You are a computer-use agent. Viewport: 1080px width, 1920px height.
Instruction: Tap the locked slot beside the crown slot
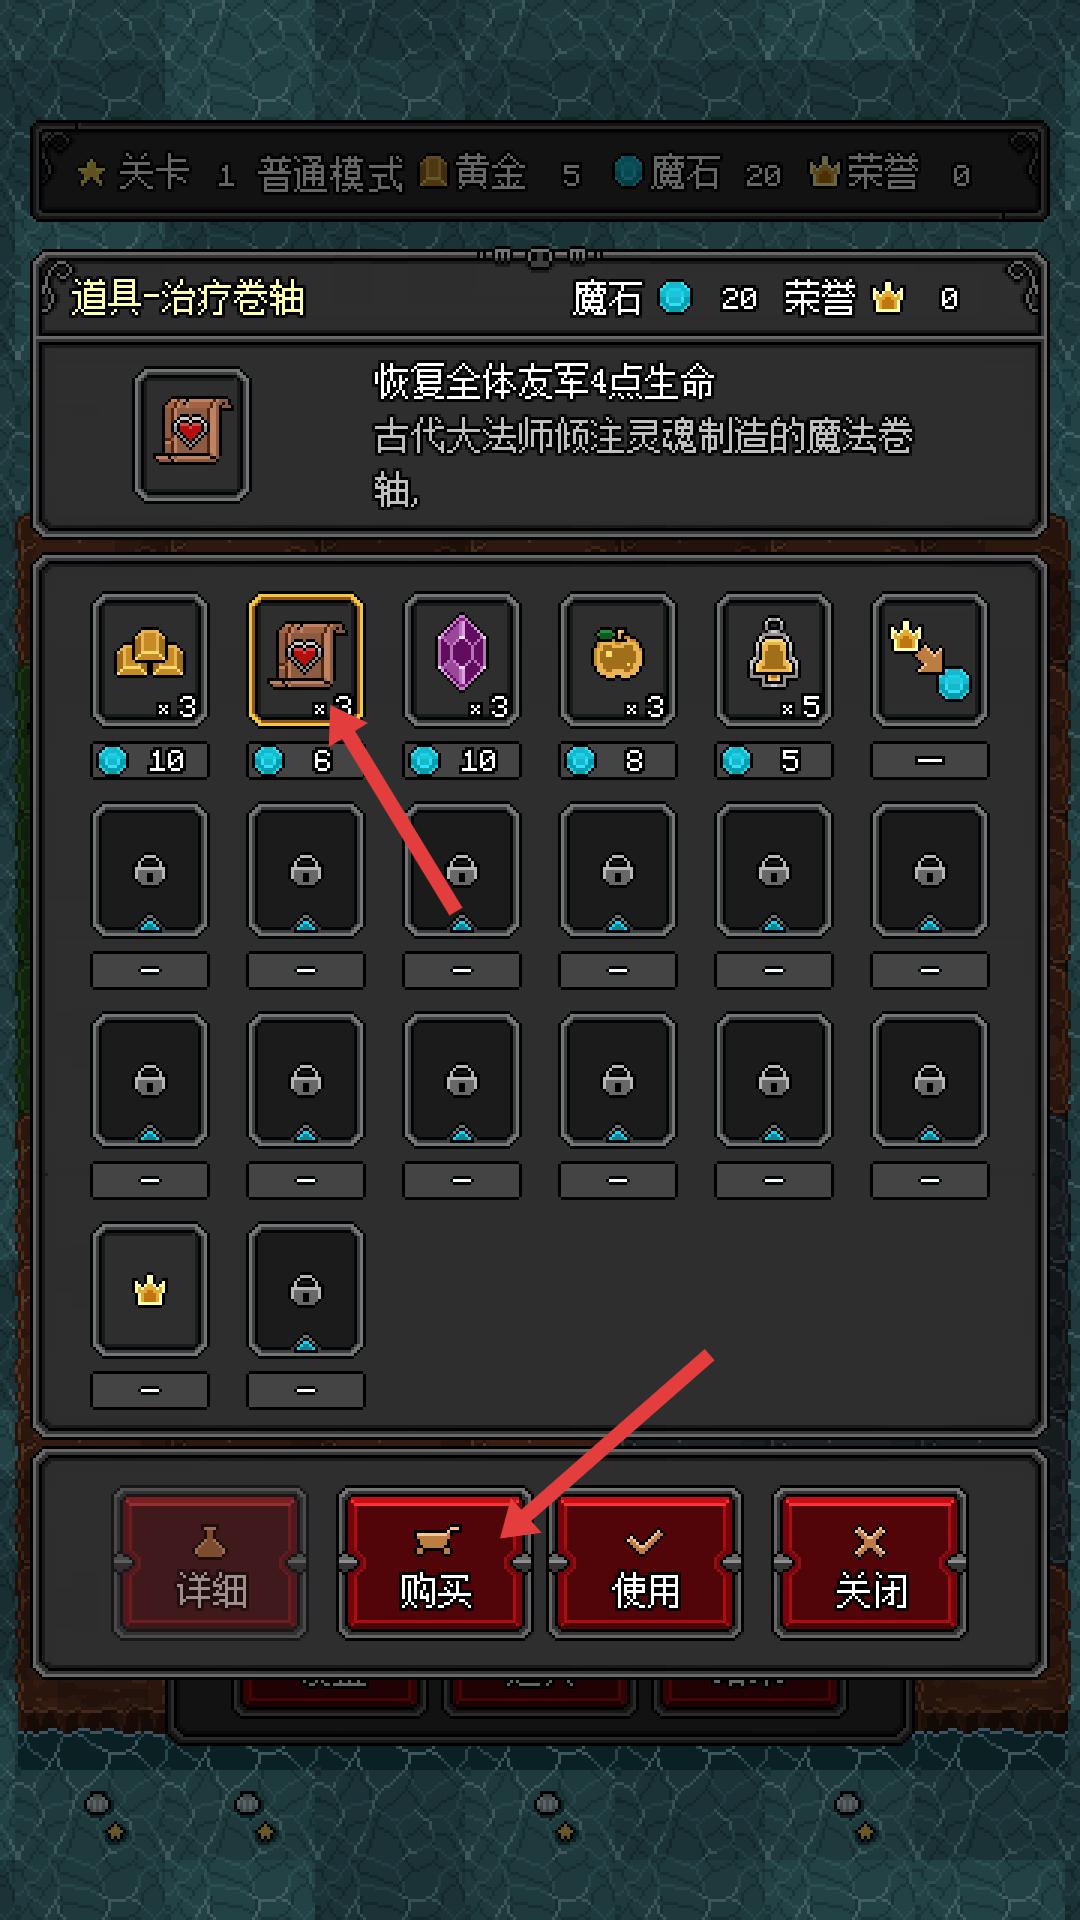tap(306, 1290)
